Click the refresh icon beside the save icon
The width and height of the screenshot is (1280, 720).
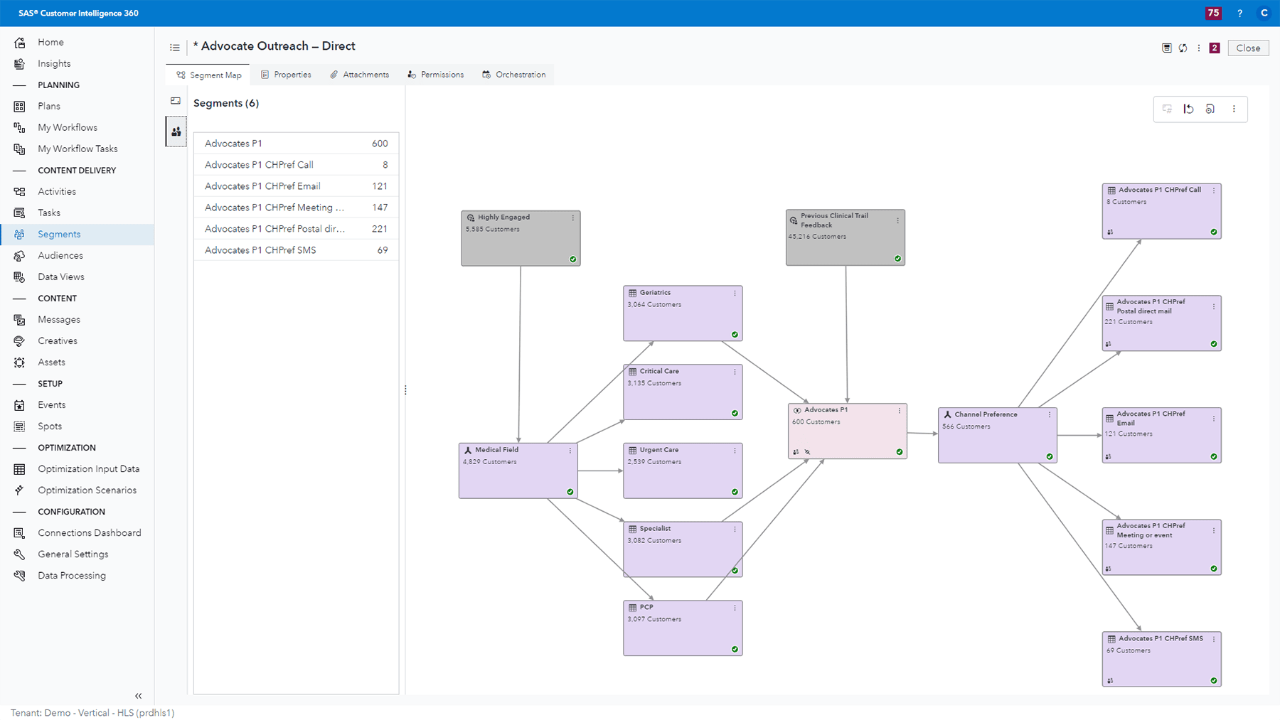[x=1183, y=48]
